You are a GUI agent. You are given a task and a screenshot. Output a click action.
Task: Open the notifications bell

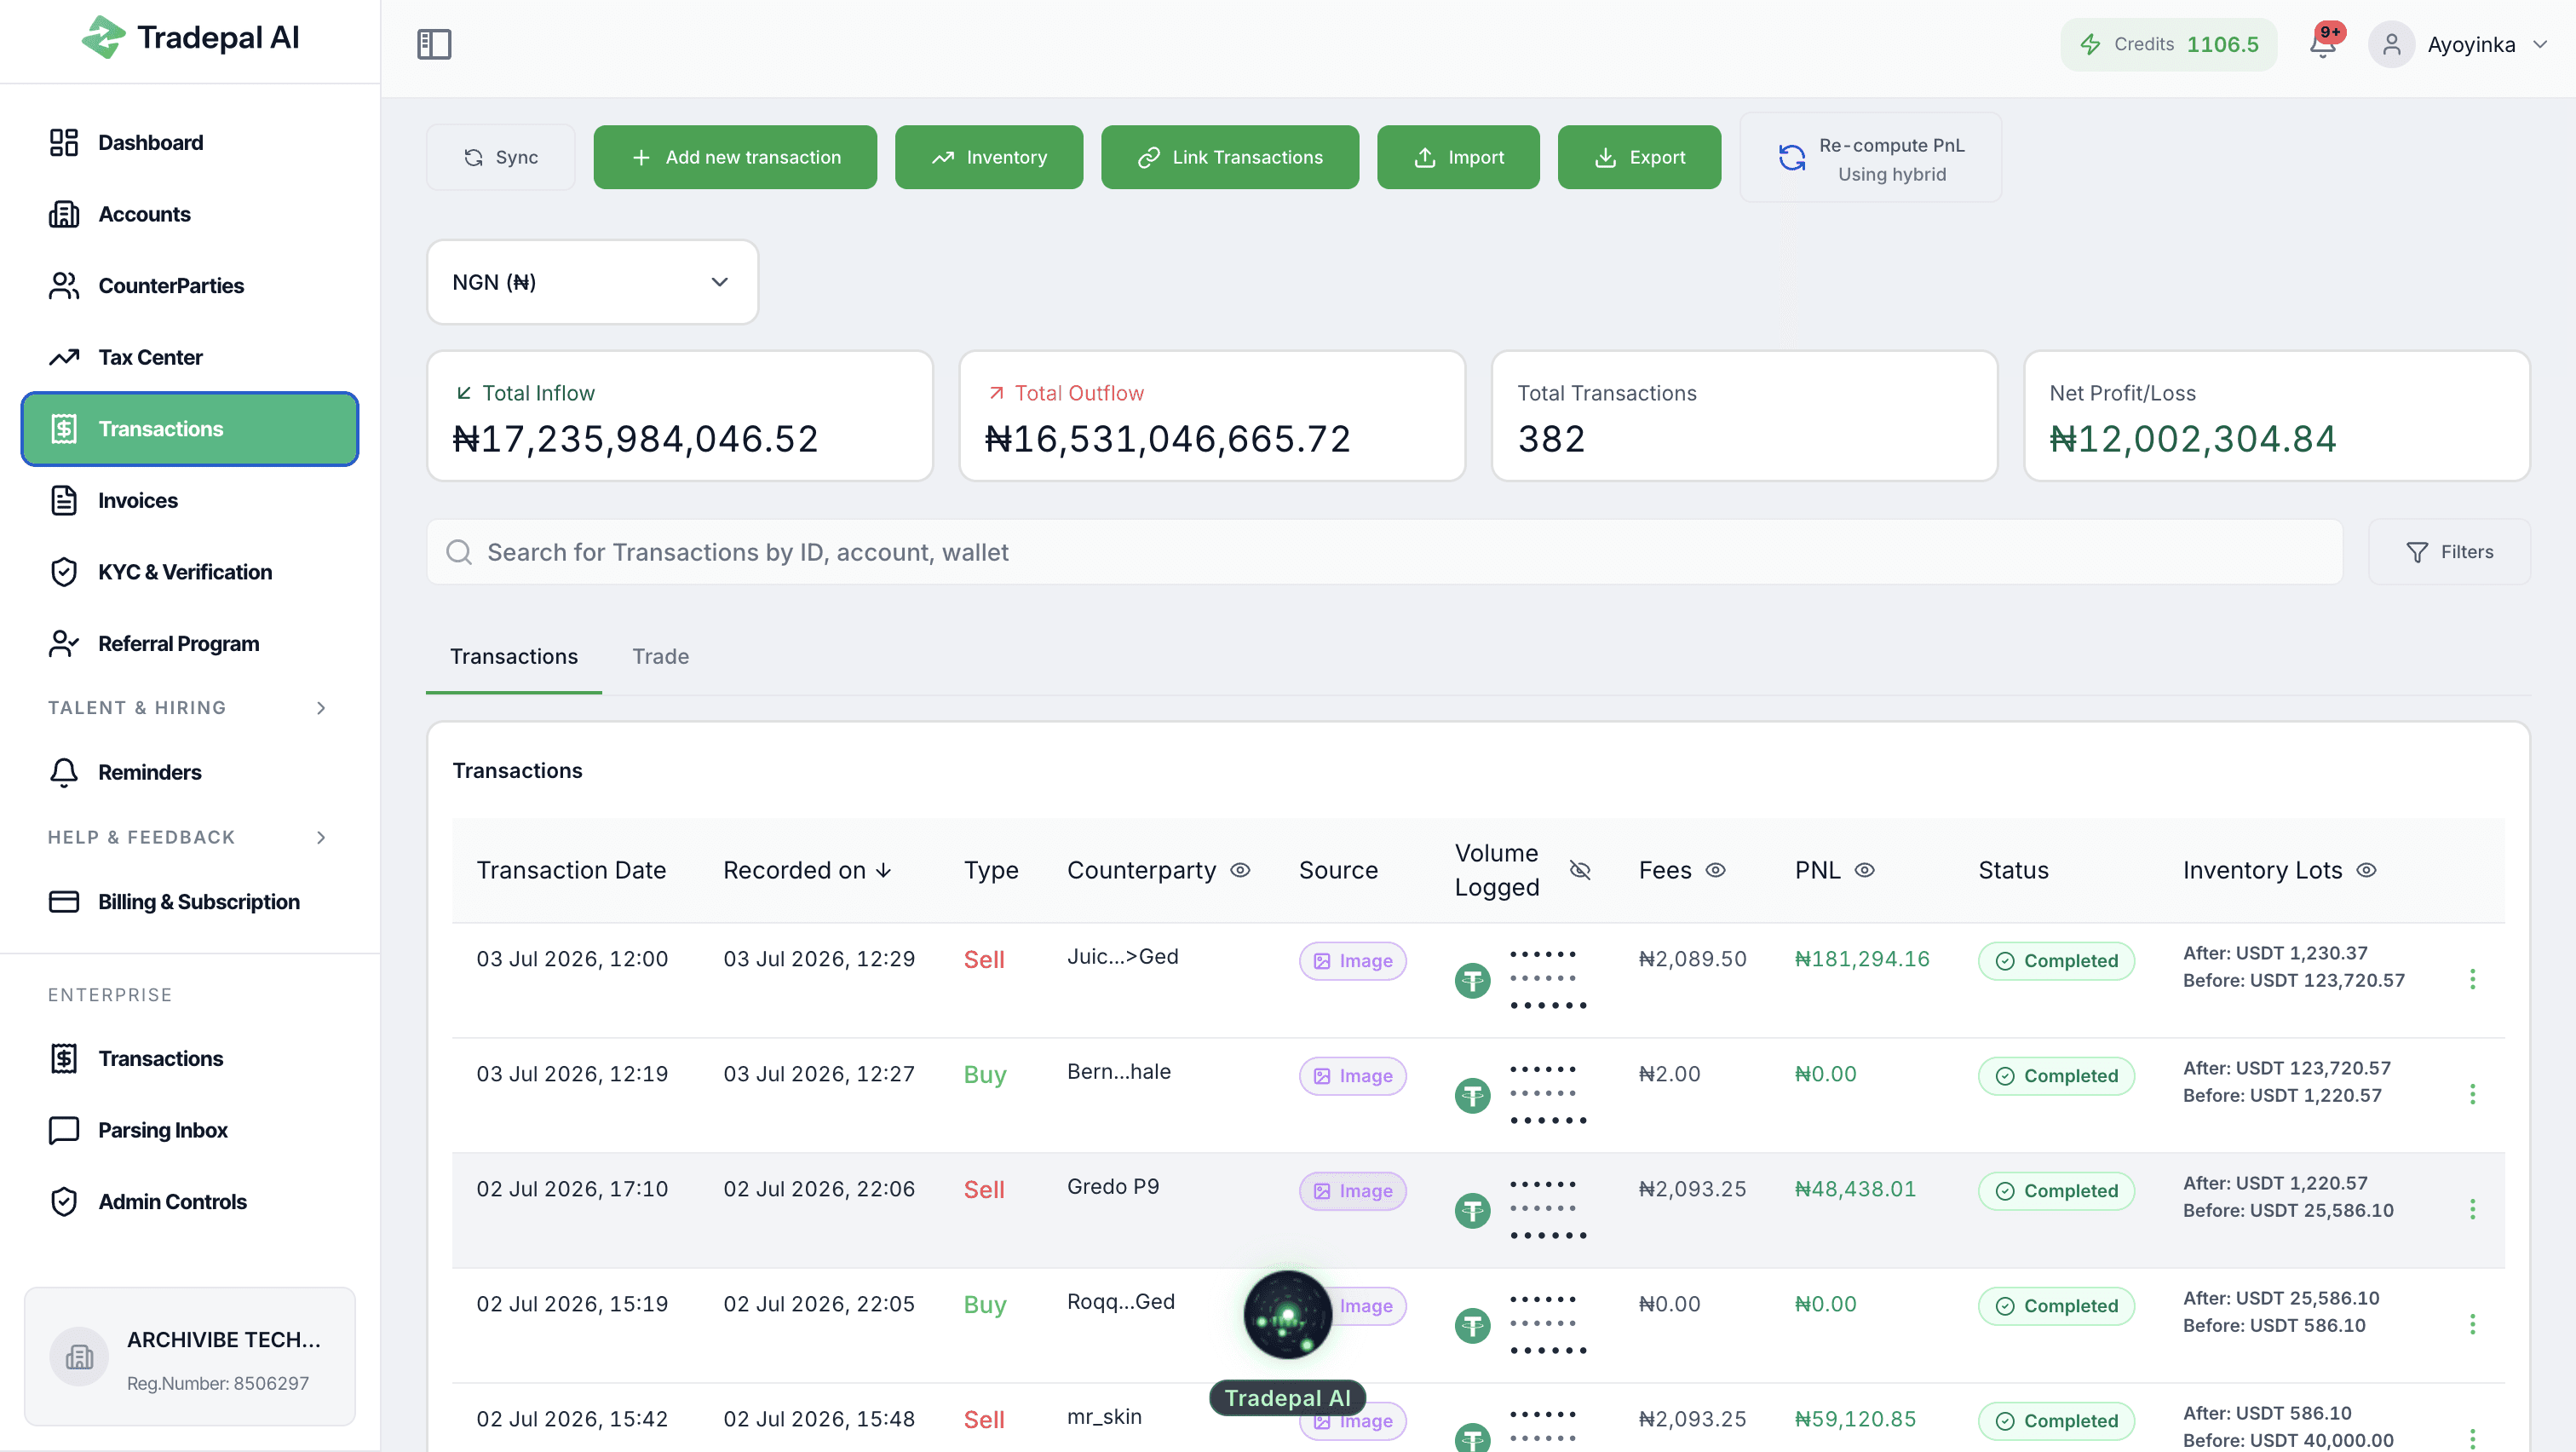coord(2322,44)
